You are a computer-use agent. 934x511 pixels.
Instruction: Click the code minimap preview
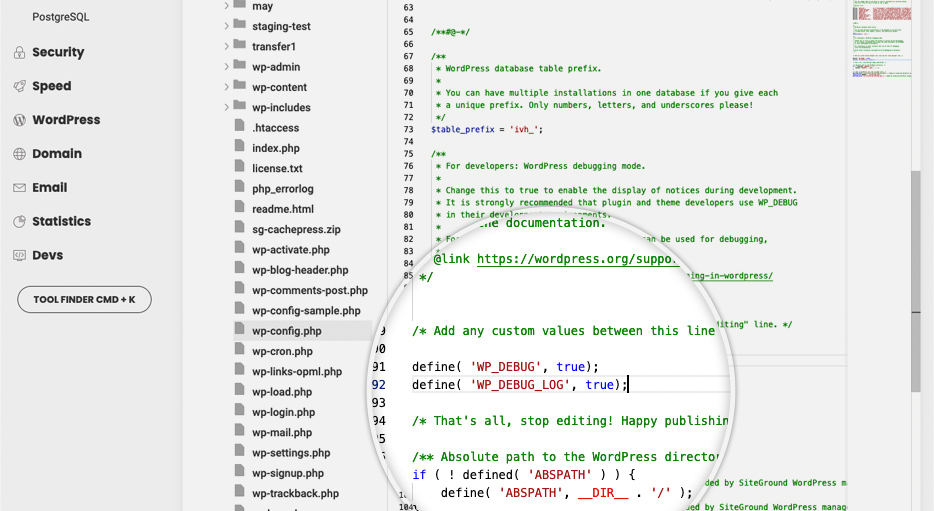(882, 39)
